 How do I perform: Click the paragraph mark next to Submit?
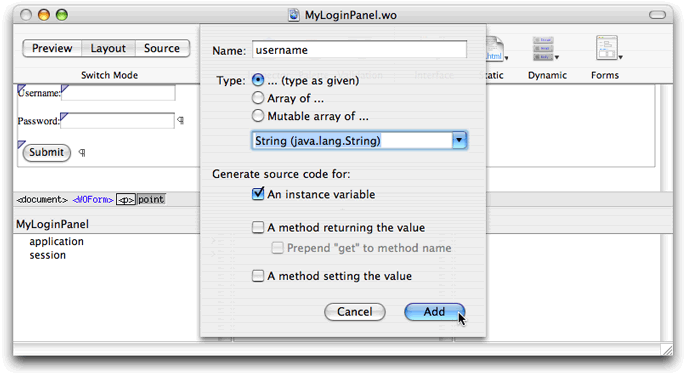pyautogui.click(x=82, y=152)
